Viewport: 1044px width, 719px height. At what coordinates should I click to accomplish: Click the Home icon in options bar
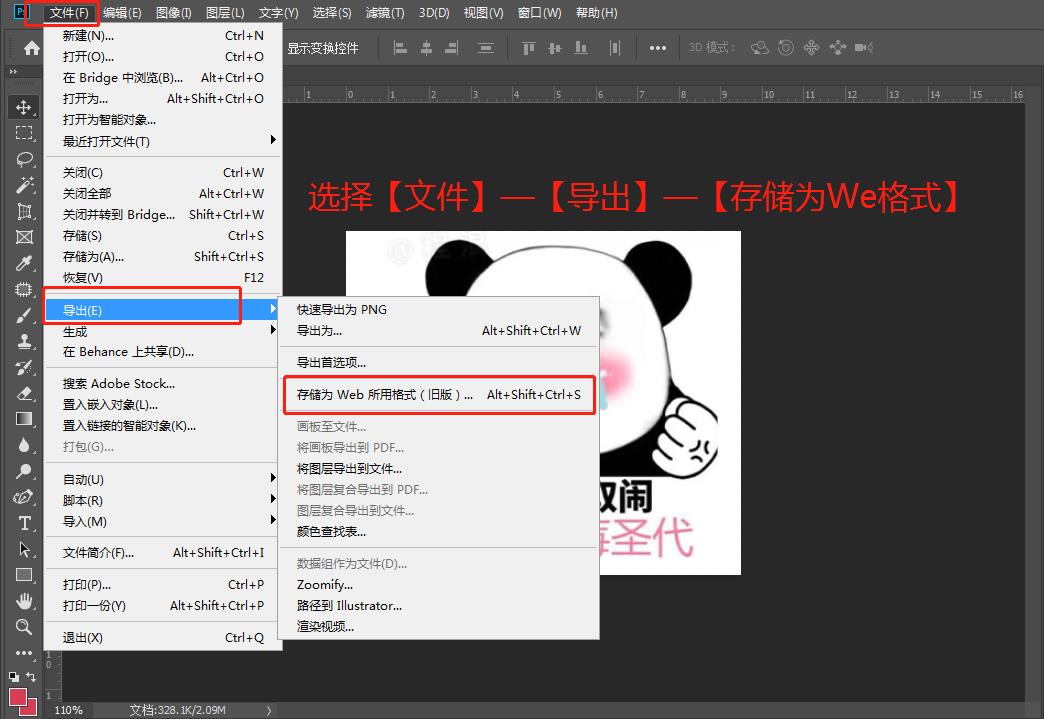[x=32, y=48]
